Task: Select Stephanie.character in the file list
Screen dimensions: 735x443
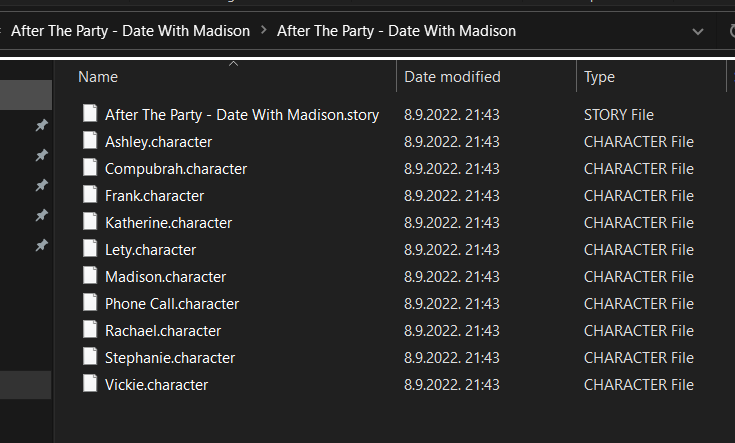Action: [x=170, y=357]
